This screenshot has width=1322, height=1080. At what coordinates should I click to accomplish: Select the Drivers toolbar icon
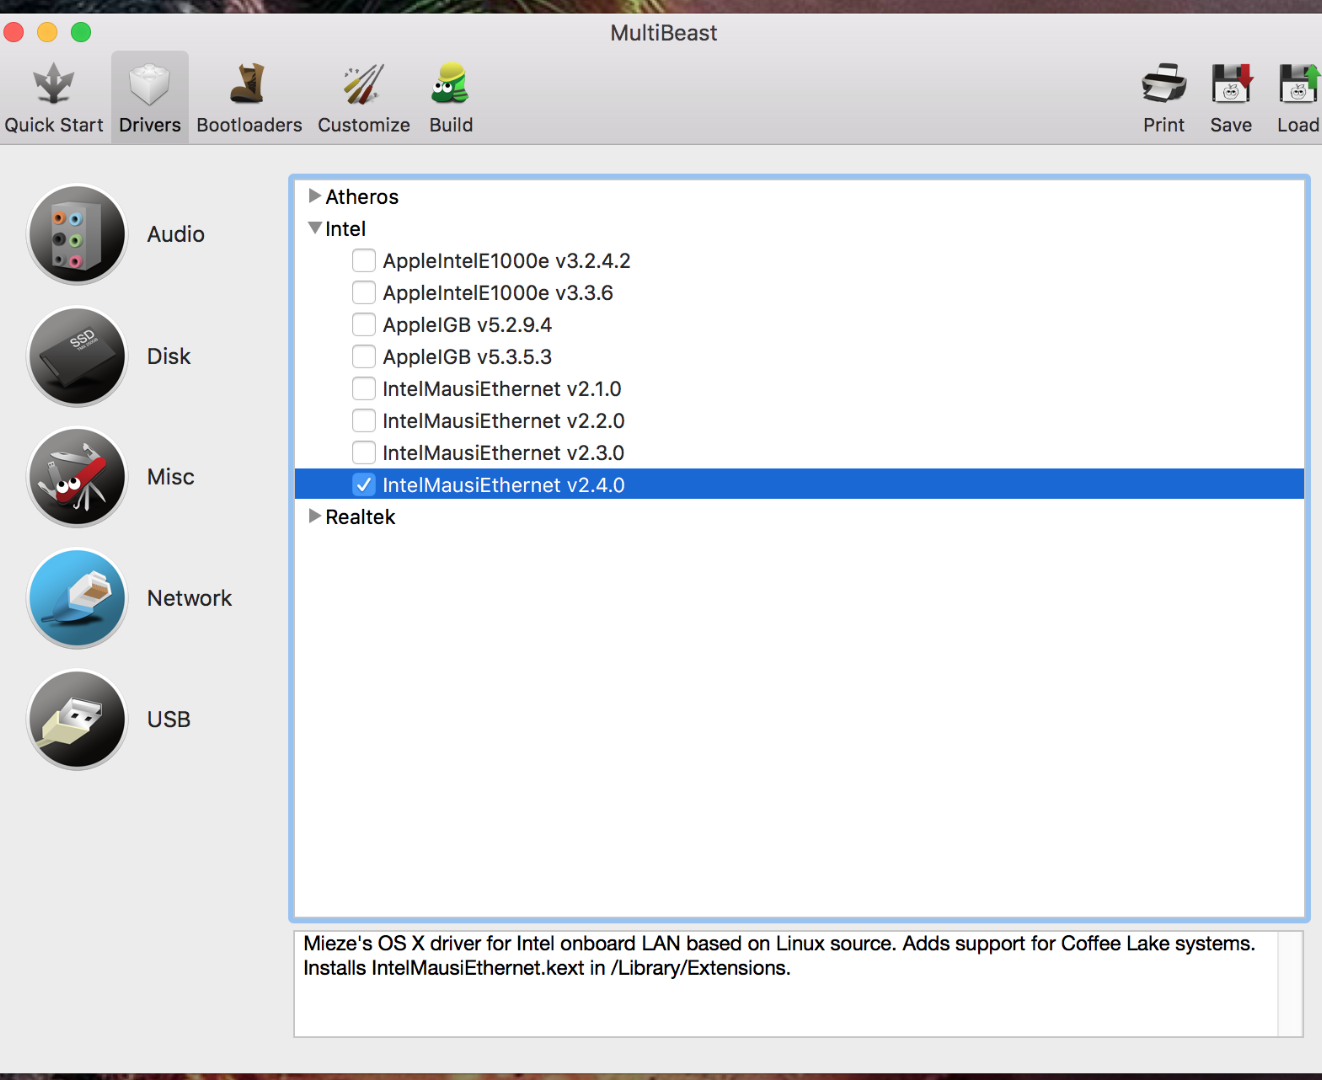pyautogui.click(x=150, y=84)
